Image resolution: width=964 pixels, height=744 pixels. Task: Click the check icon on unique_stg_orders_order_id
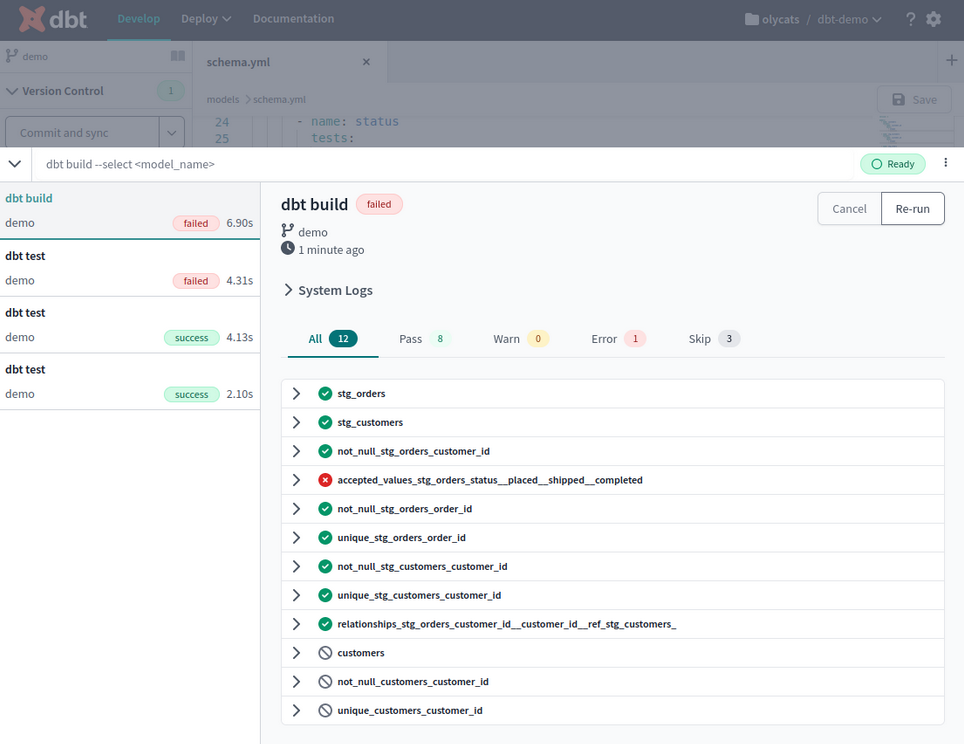pyautogui.click(x=325, y=538)
